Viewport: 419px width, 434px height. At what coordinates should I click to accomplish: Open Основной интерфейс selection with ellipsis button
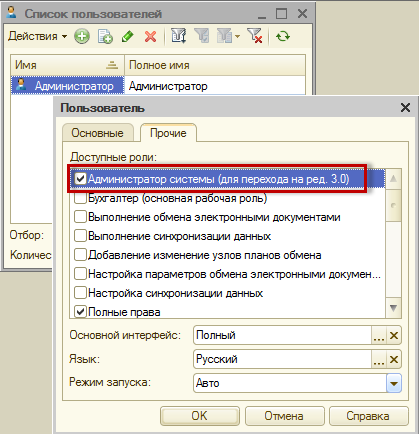(379, 335)
